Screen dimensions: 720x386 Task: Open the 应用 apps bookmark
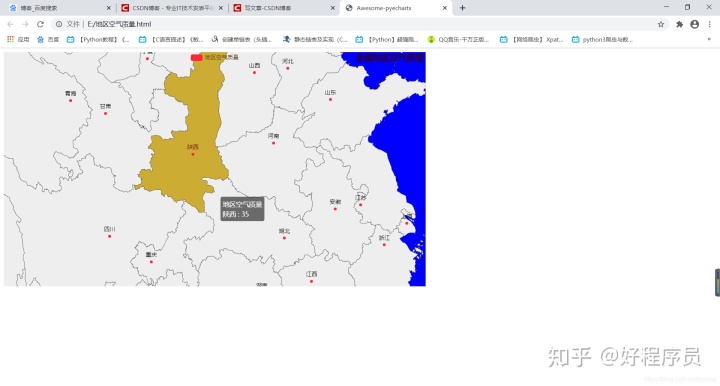coord(18,39)
